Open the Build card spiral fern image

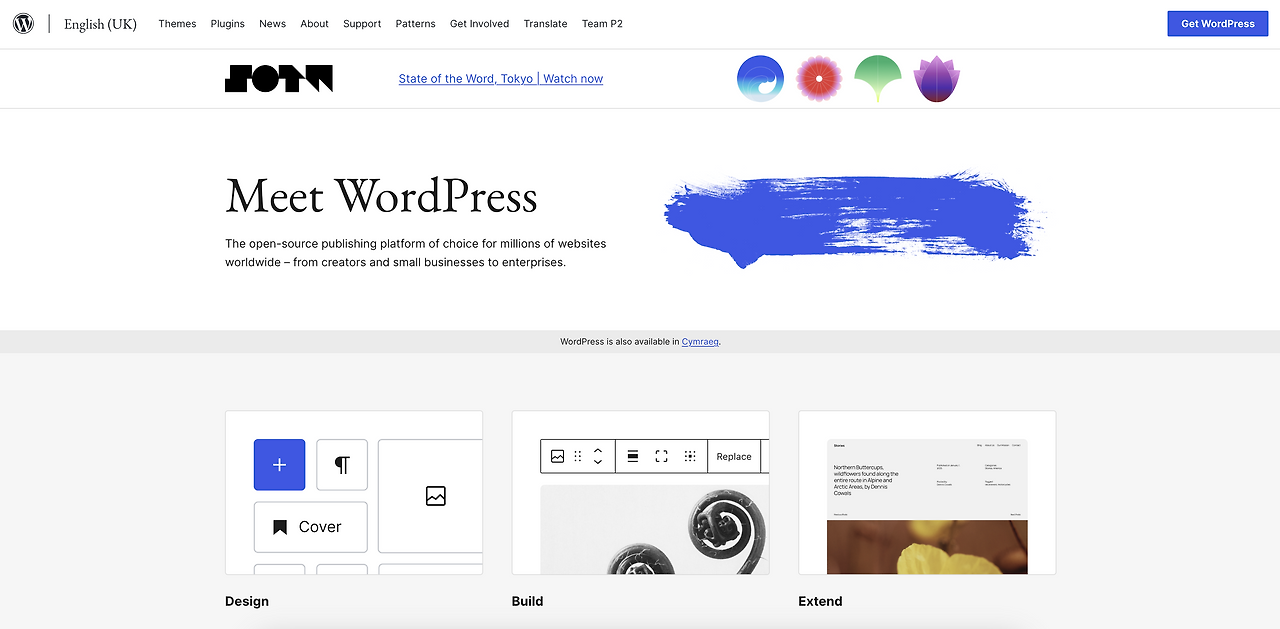[655, 530]
